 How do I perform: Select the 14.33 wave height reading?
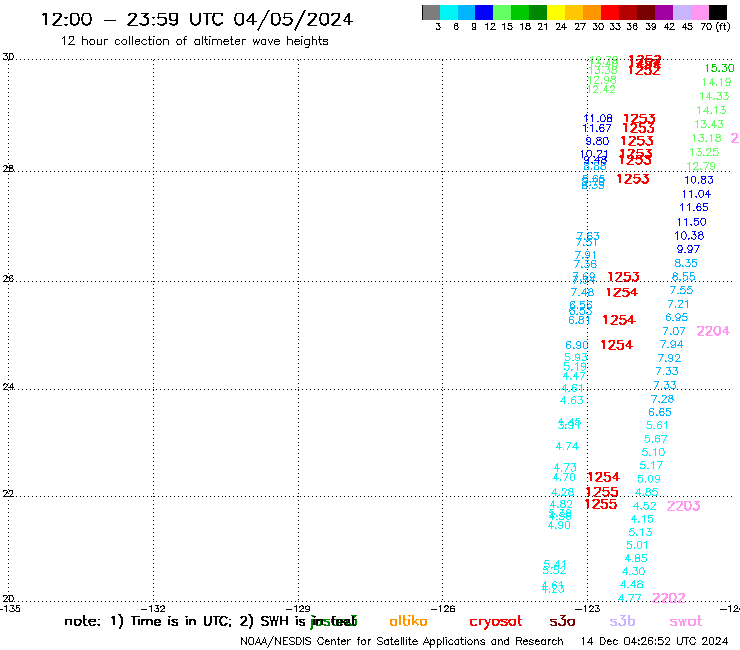pyautogui.click(x=714, y=96)
